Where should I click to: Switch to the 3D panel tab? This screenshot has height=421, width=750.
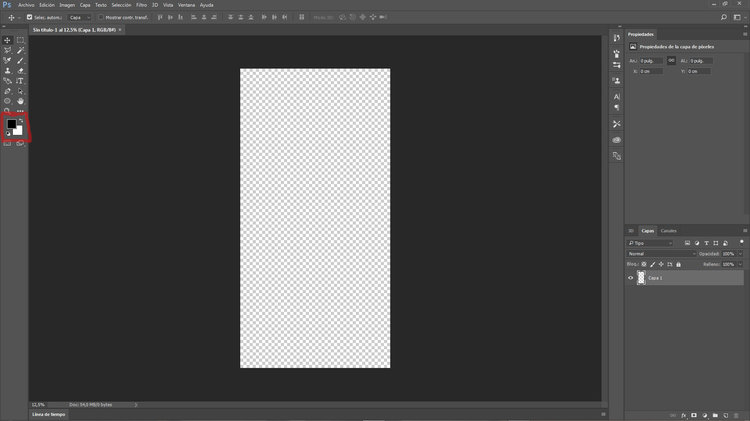pyautogui.click(x=631, y=231)
